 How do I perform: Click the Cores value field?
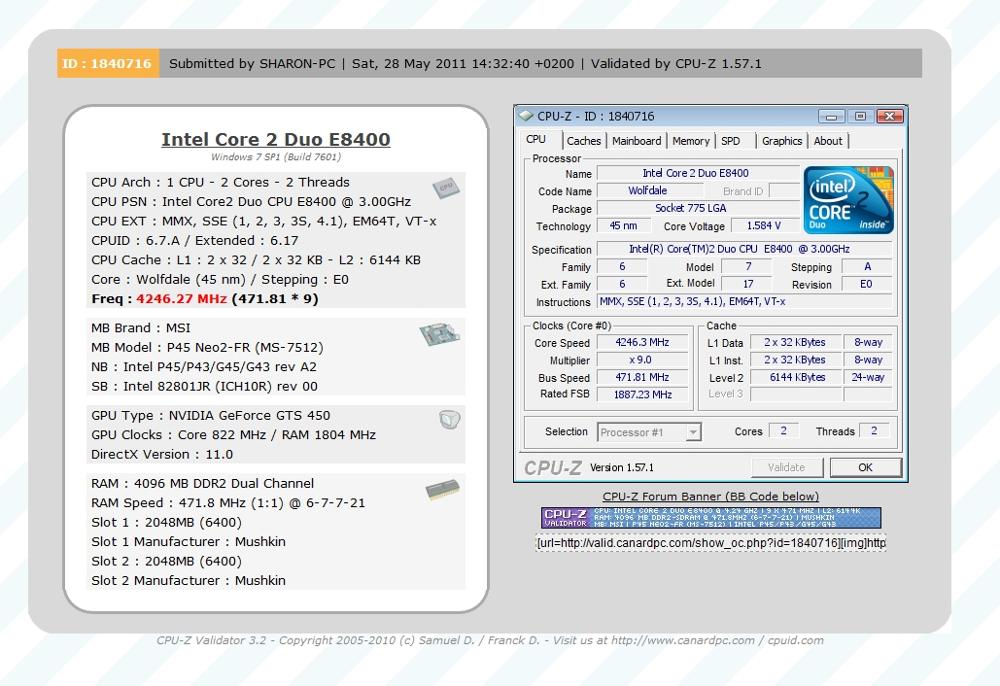point(784,431)
